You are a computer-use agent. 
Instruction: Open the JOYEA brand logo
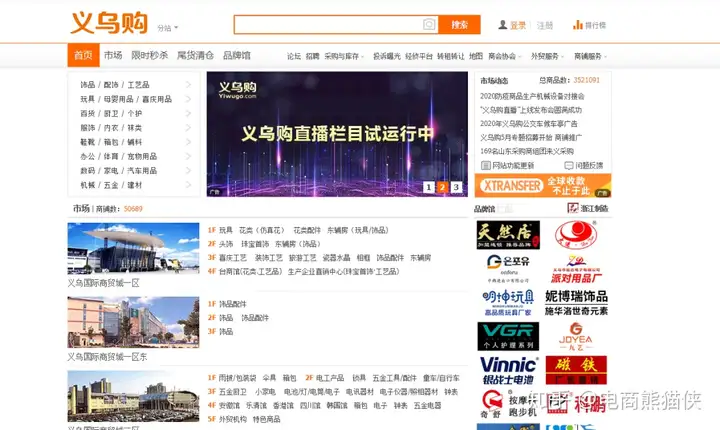click(x=576, y=336)
